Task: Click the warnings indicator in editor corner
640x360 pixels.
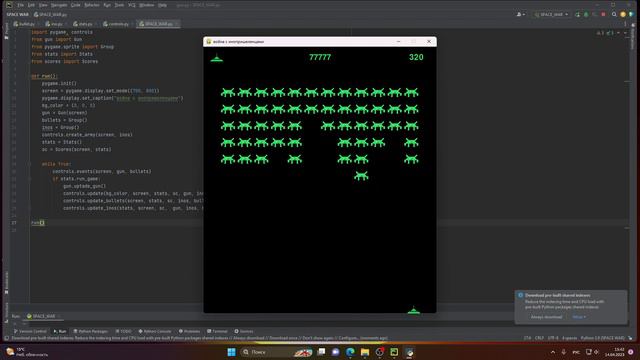Action: tap(606, 33)
